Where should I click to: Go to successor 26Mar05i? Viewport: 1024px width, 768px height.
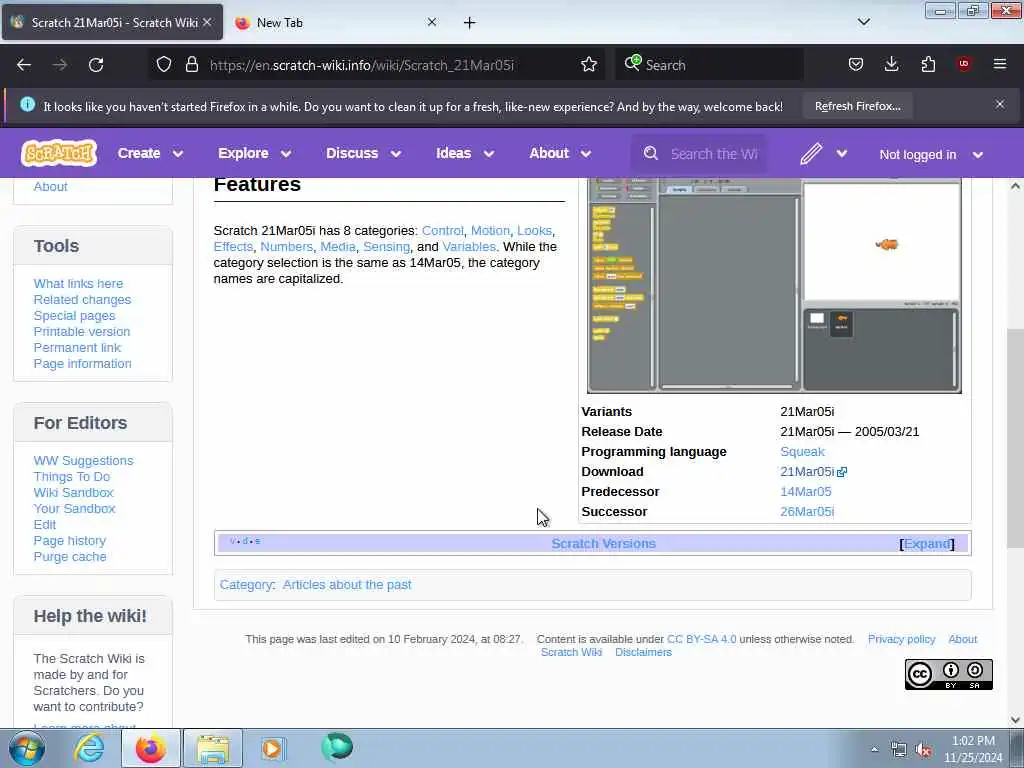(x=807, y=511)
